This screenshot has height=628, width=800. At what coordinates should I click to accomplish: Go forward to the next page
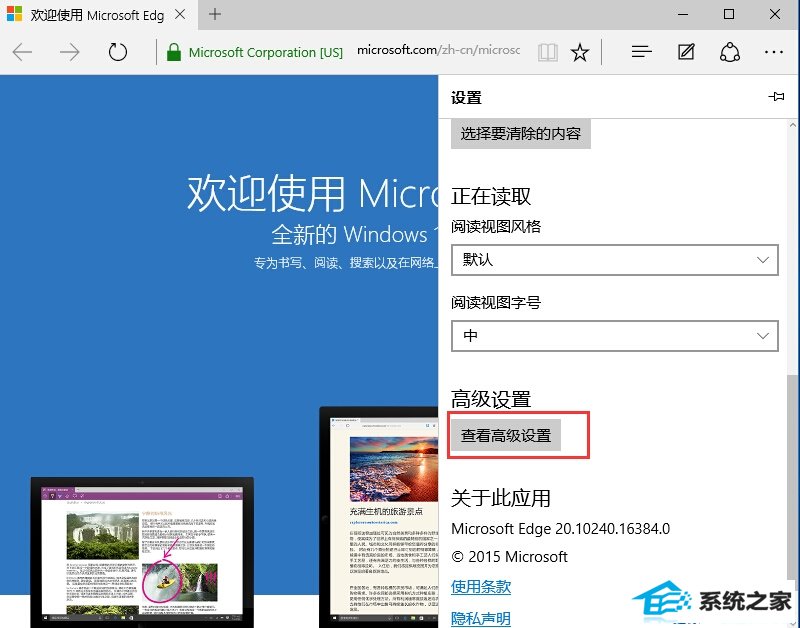click(69, 52)
